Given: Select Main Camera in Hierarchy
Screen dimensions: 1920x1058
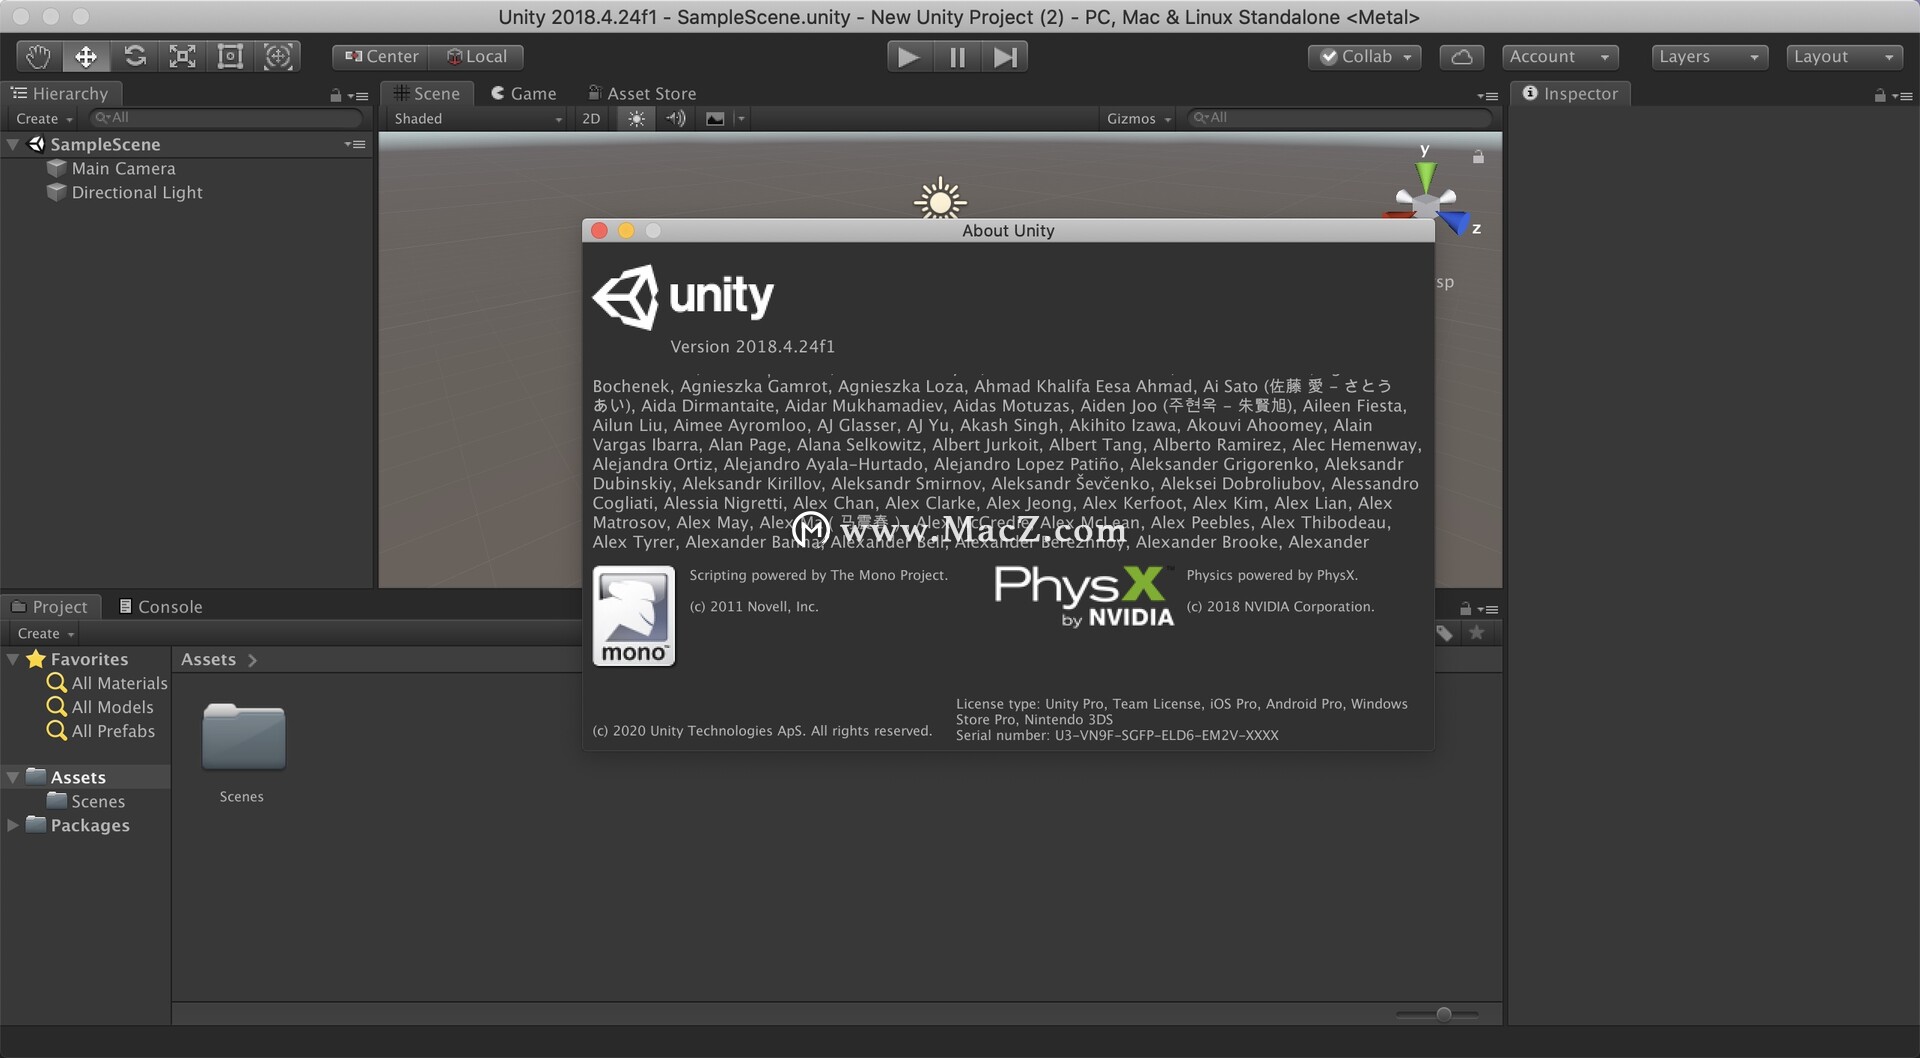Looking at the screenshot, I should click(123, 168).
